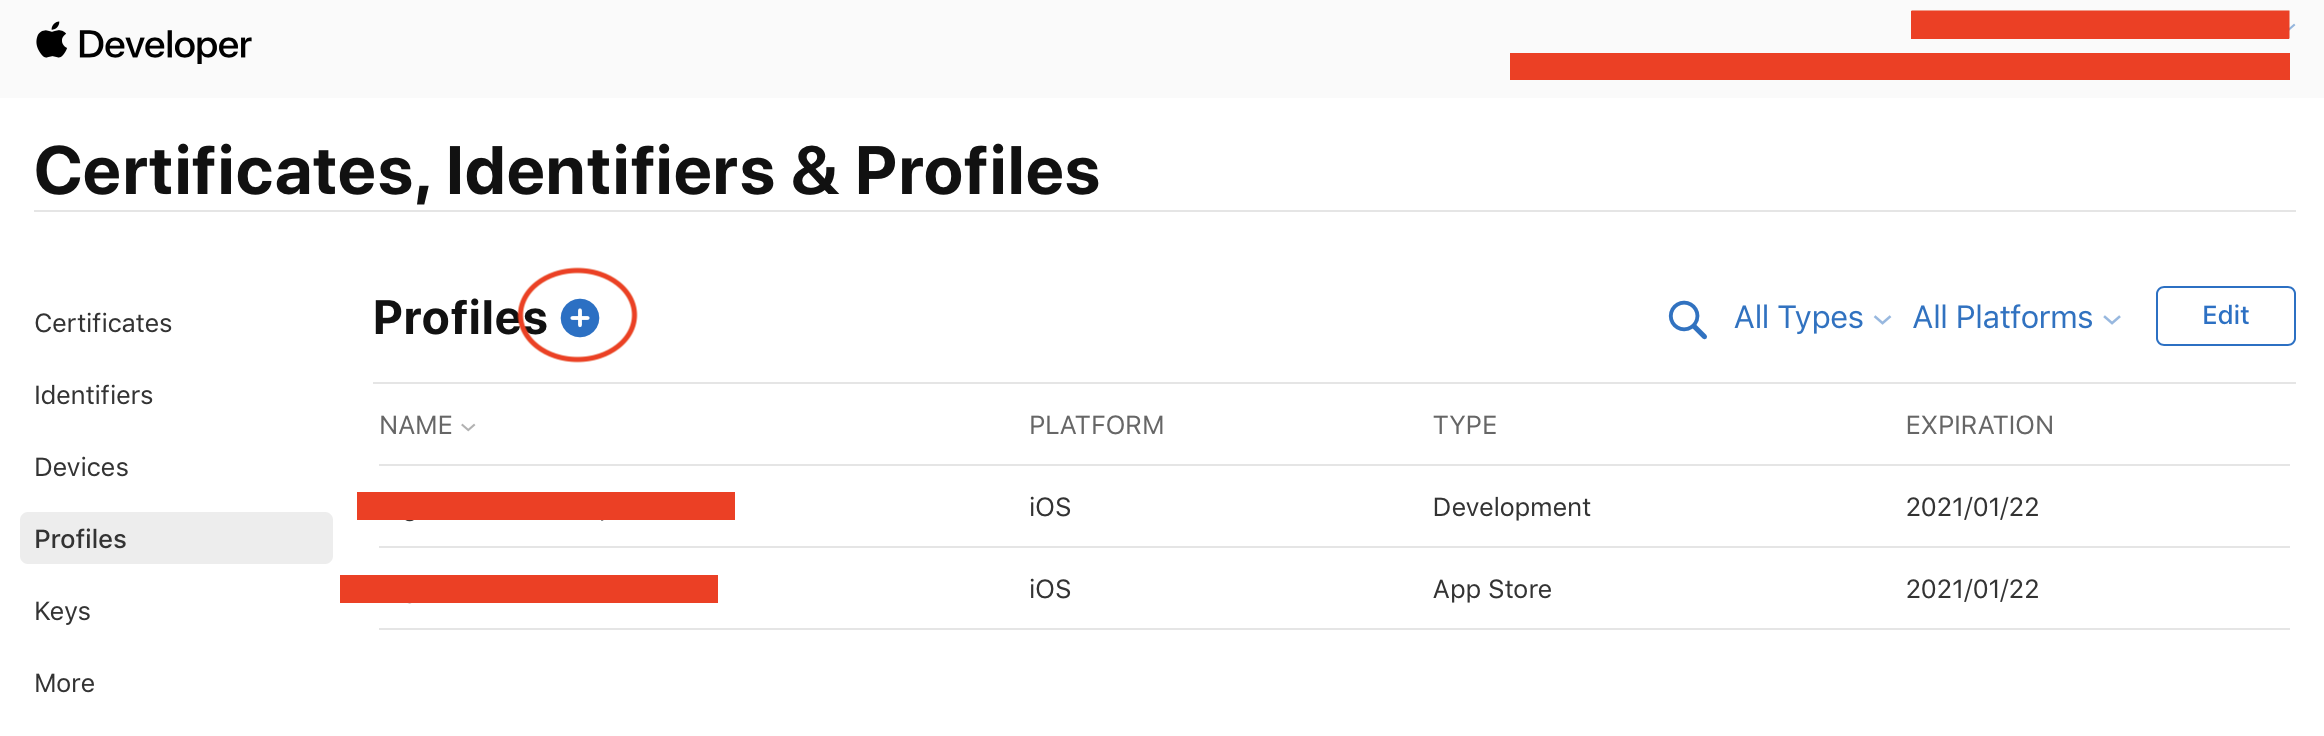Click the blue plus icon to add profile
The image size is (2324, 736).
coord(580,318)
